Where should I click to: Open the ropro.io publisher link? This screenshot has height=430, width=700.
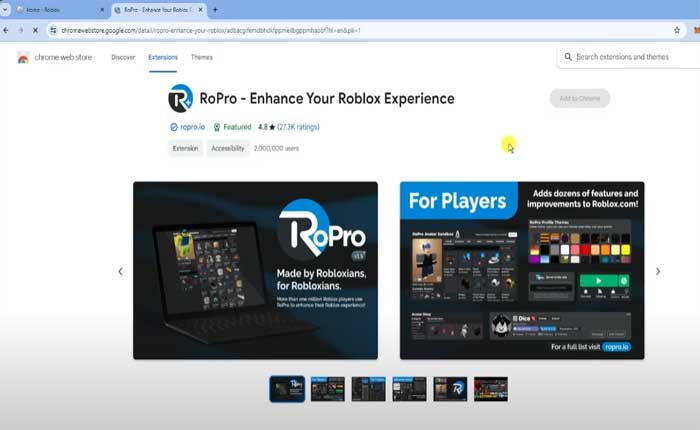point(192,127)
